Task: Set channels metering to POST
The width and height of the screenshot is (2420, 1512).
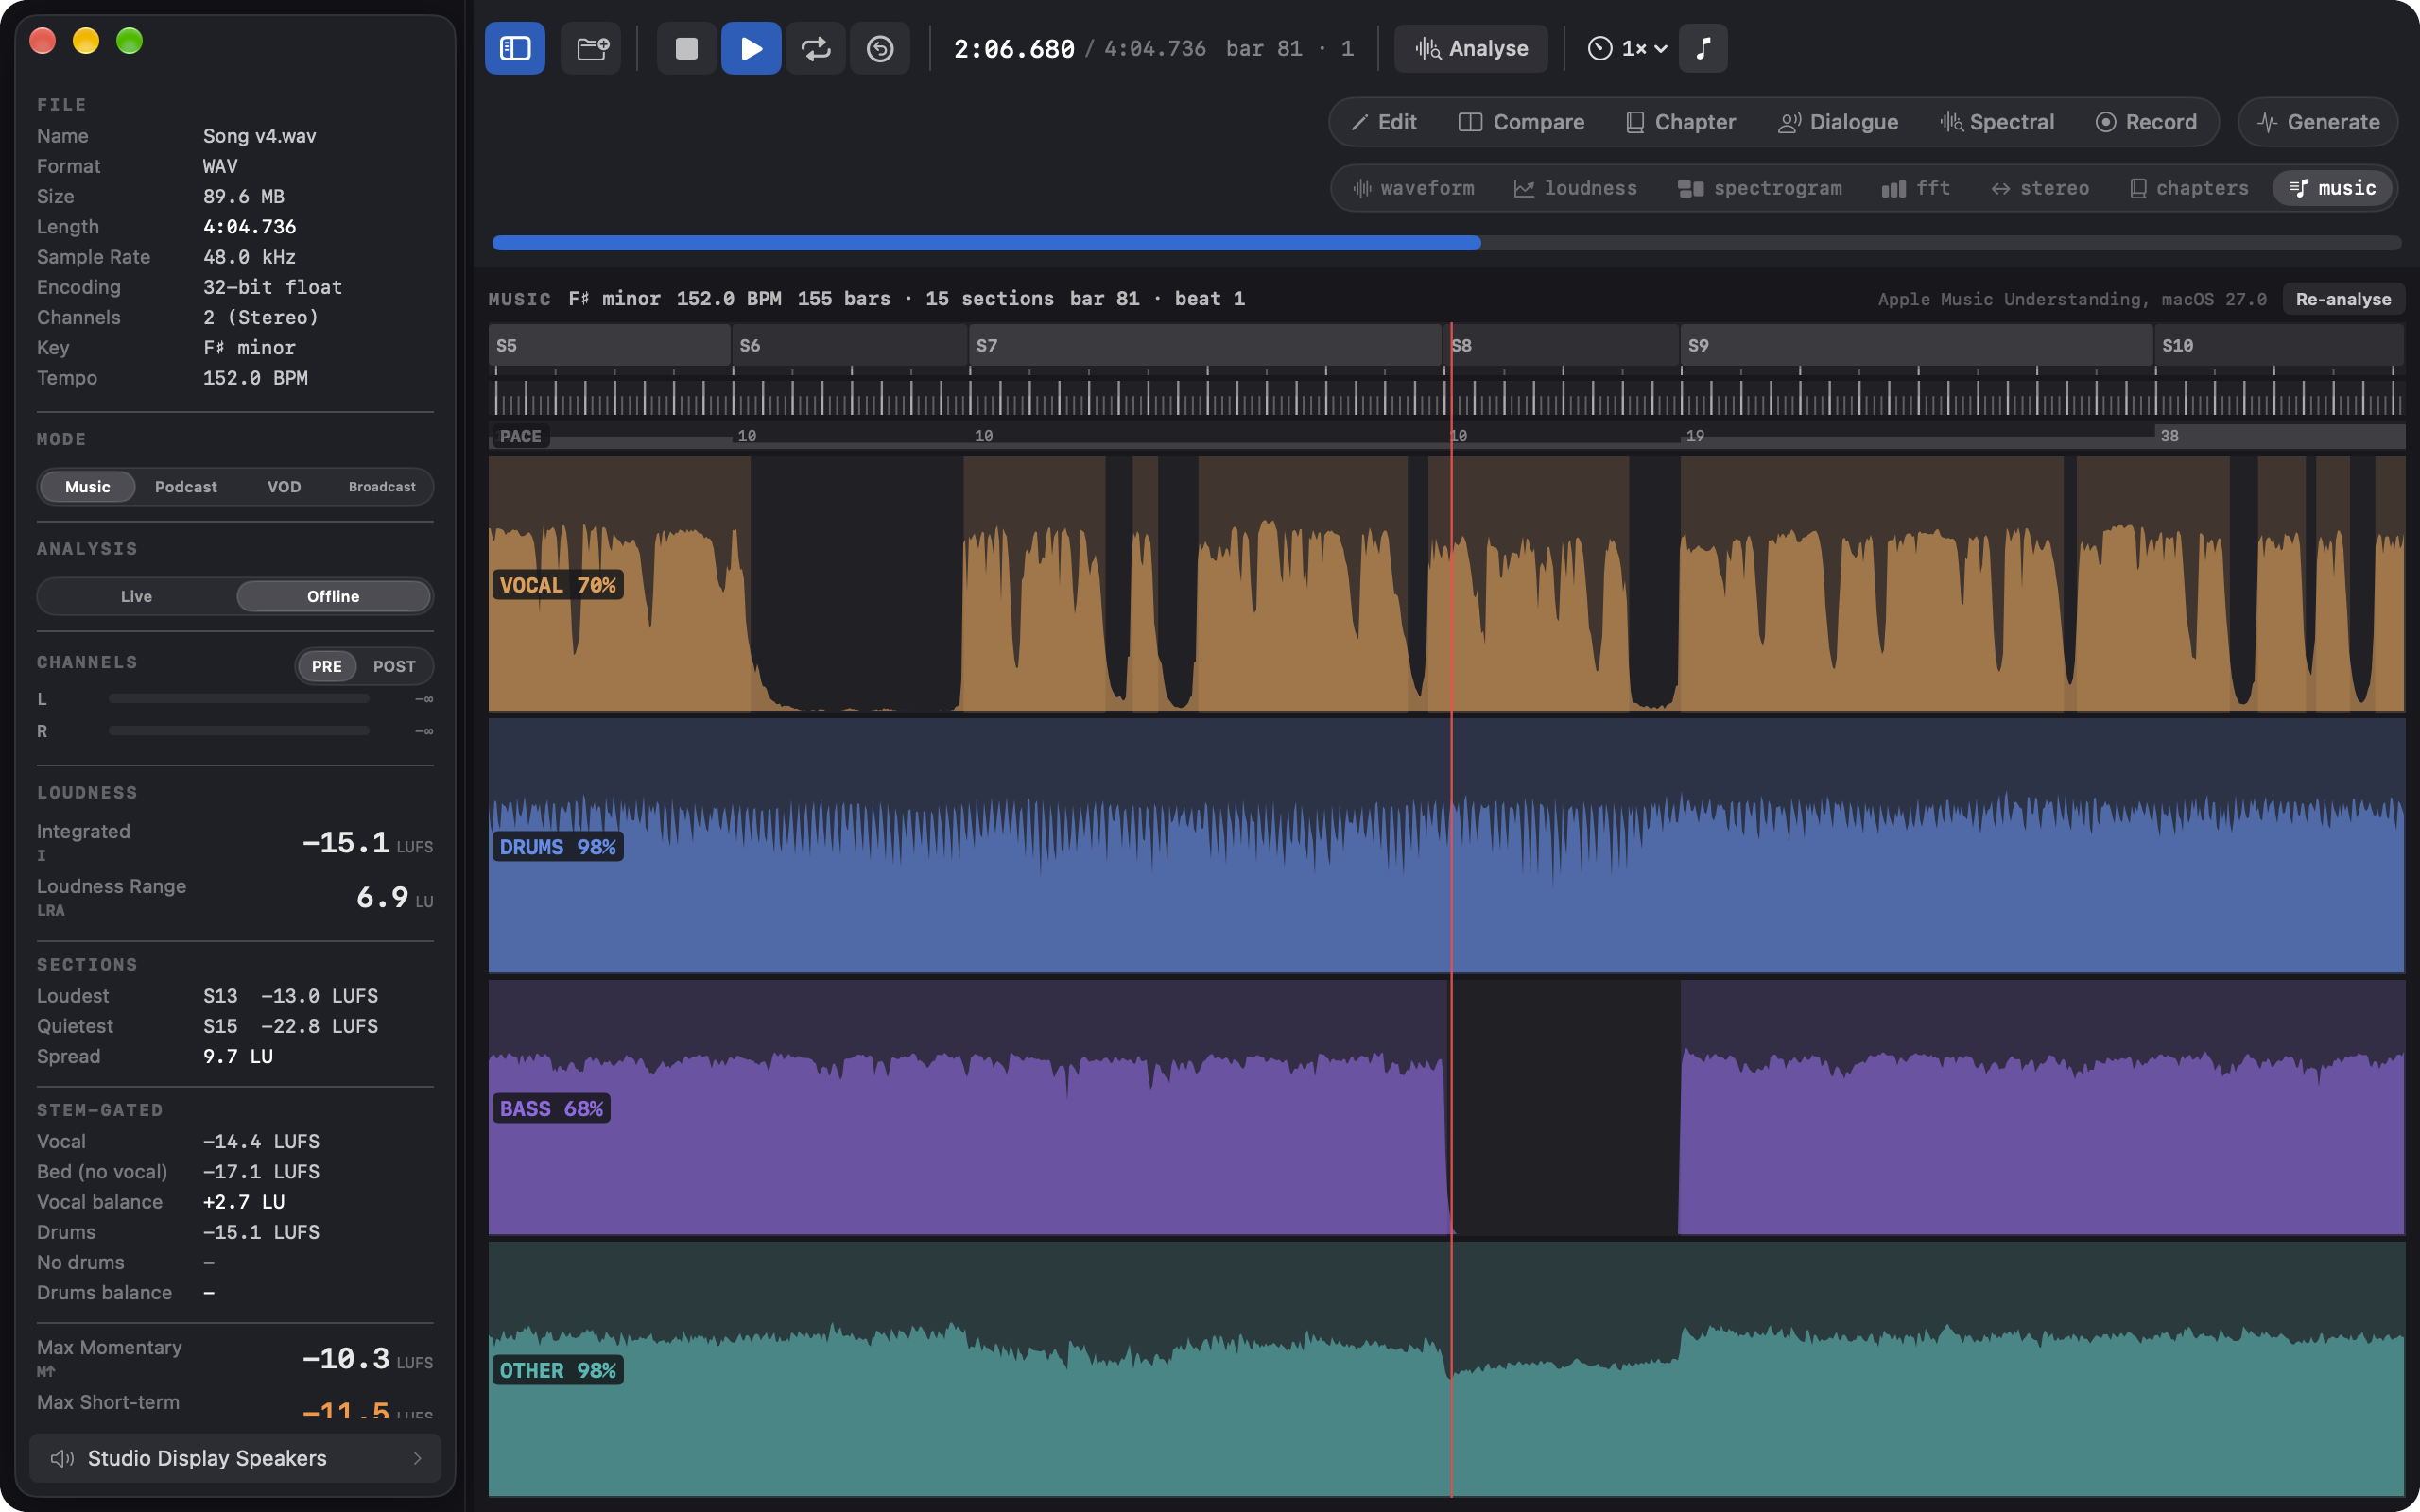Action: pyautogui.click(x=394, y=666)
